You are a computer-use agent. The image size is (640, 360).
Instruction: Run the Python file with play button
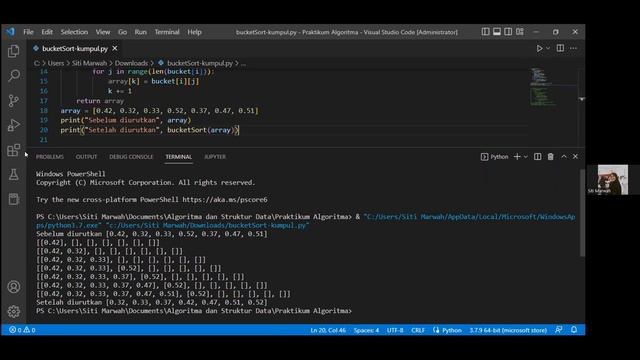[539, 48]
